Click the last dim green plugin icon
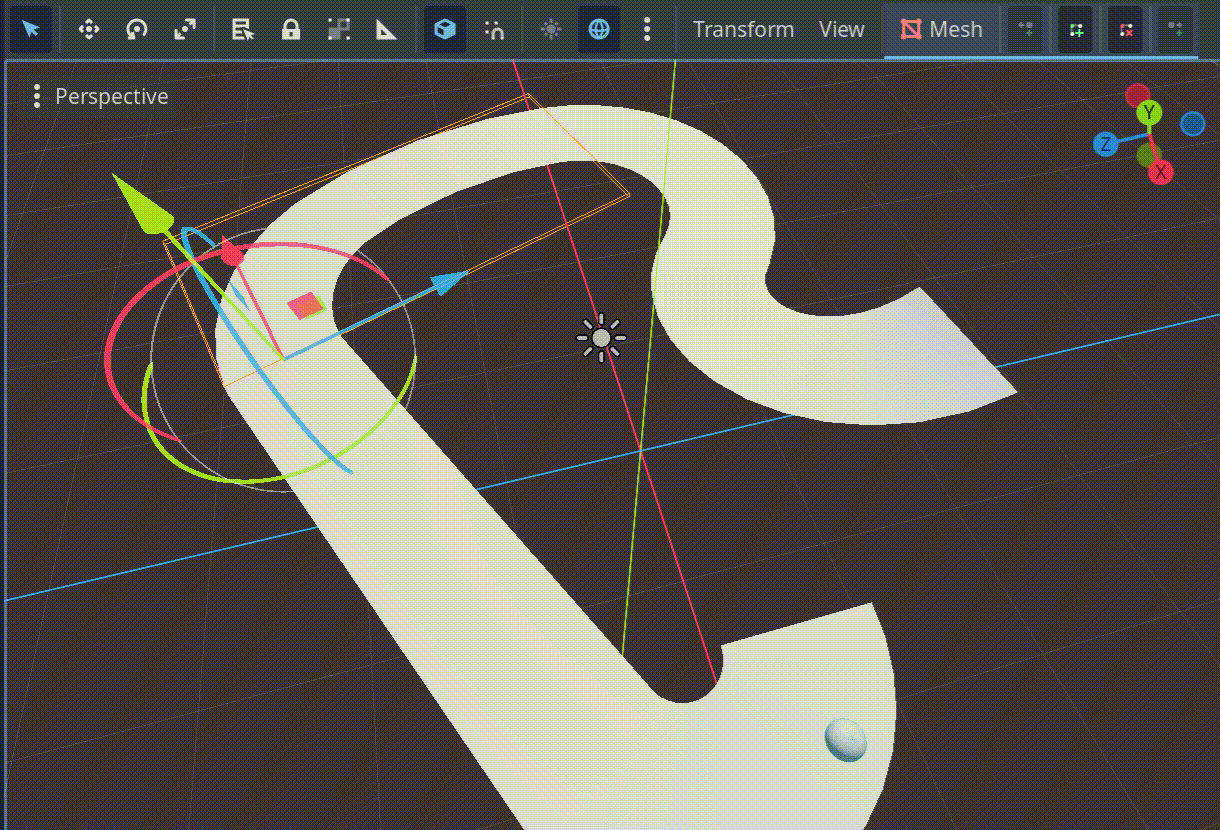Viewport: 1220px width, 830px height. pos(1176,29)
